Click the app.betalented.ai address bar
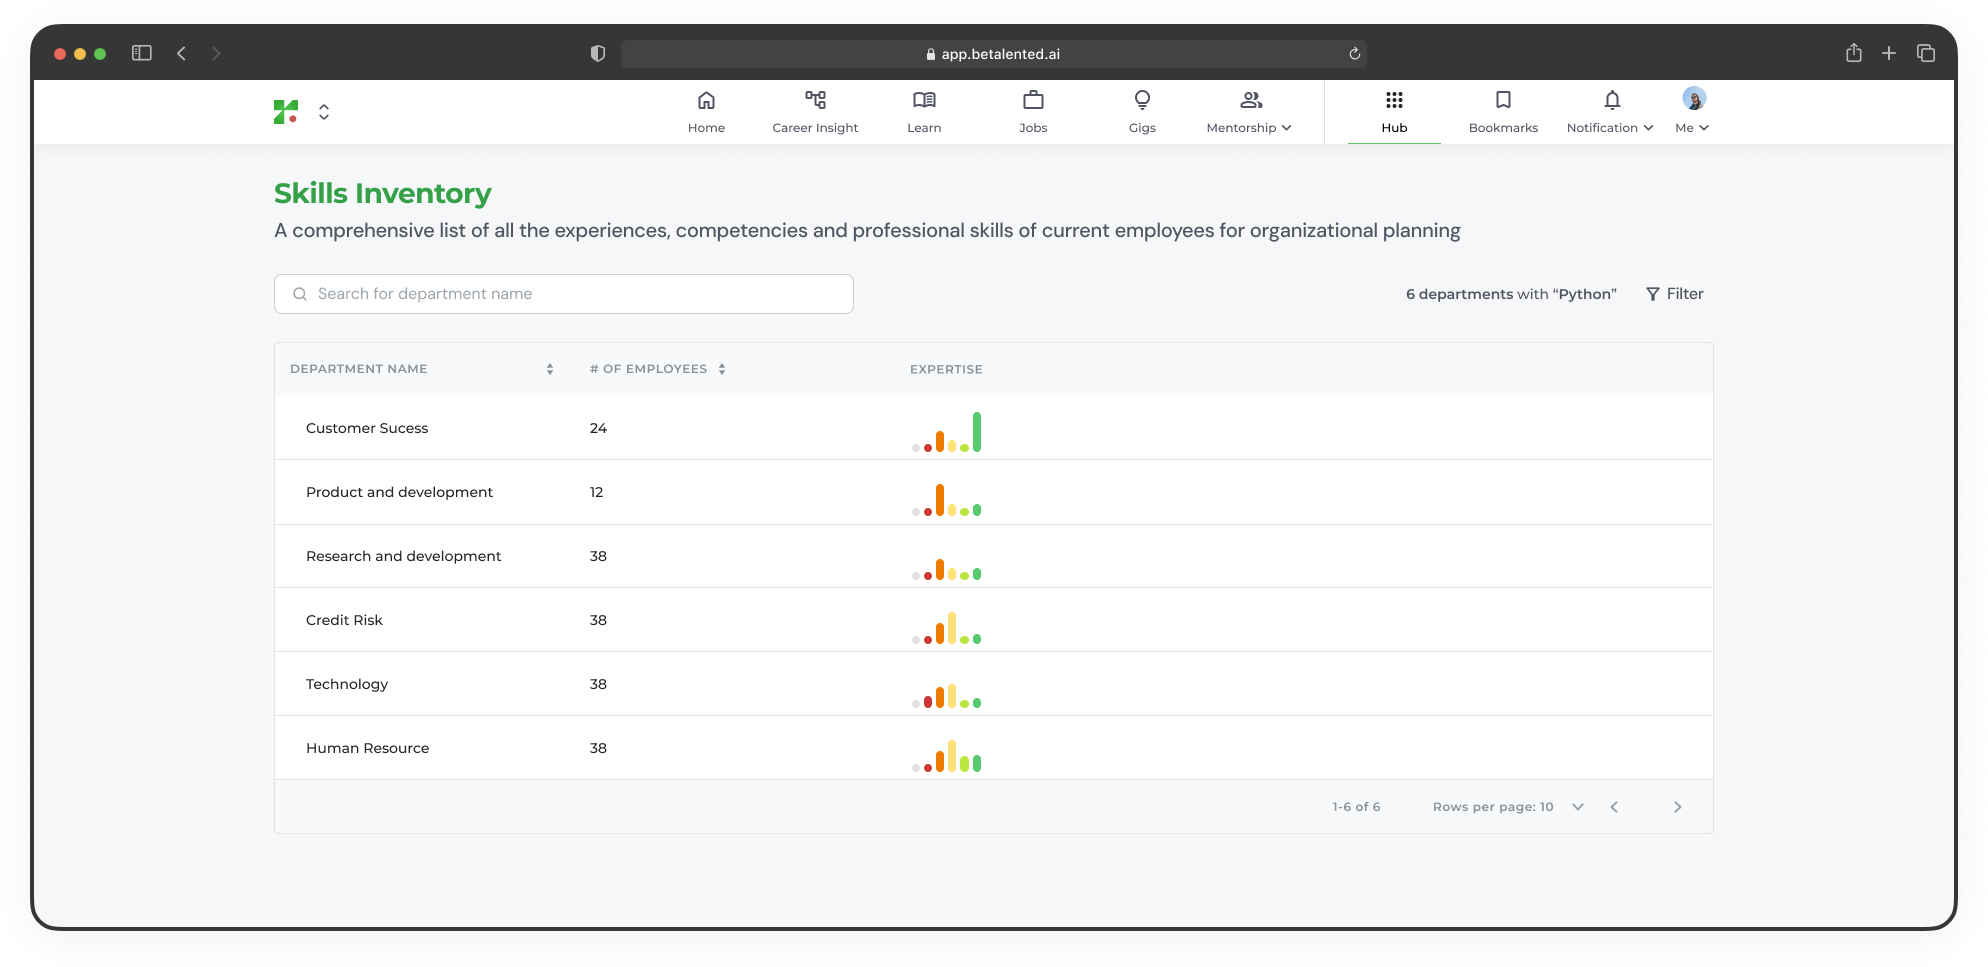The image size is (1988, 967). [994, 54]
